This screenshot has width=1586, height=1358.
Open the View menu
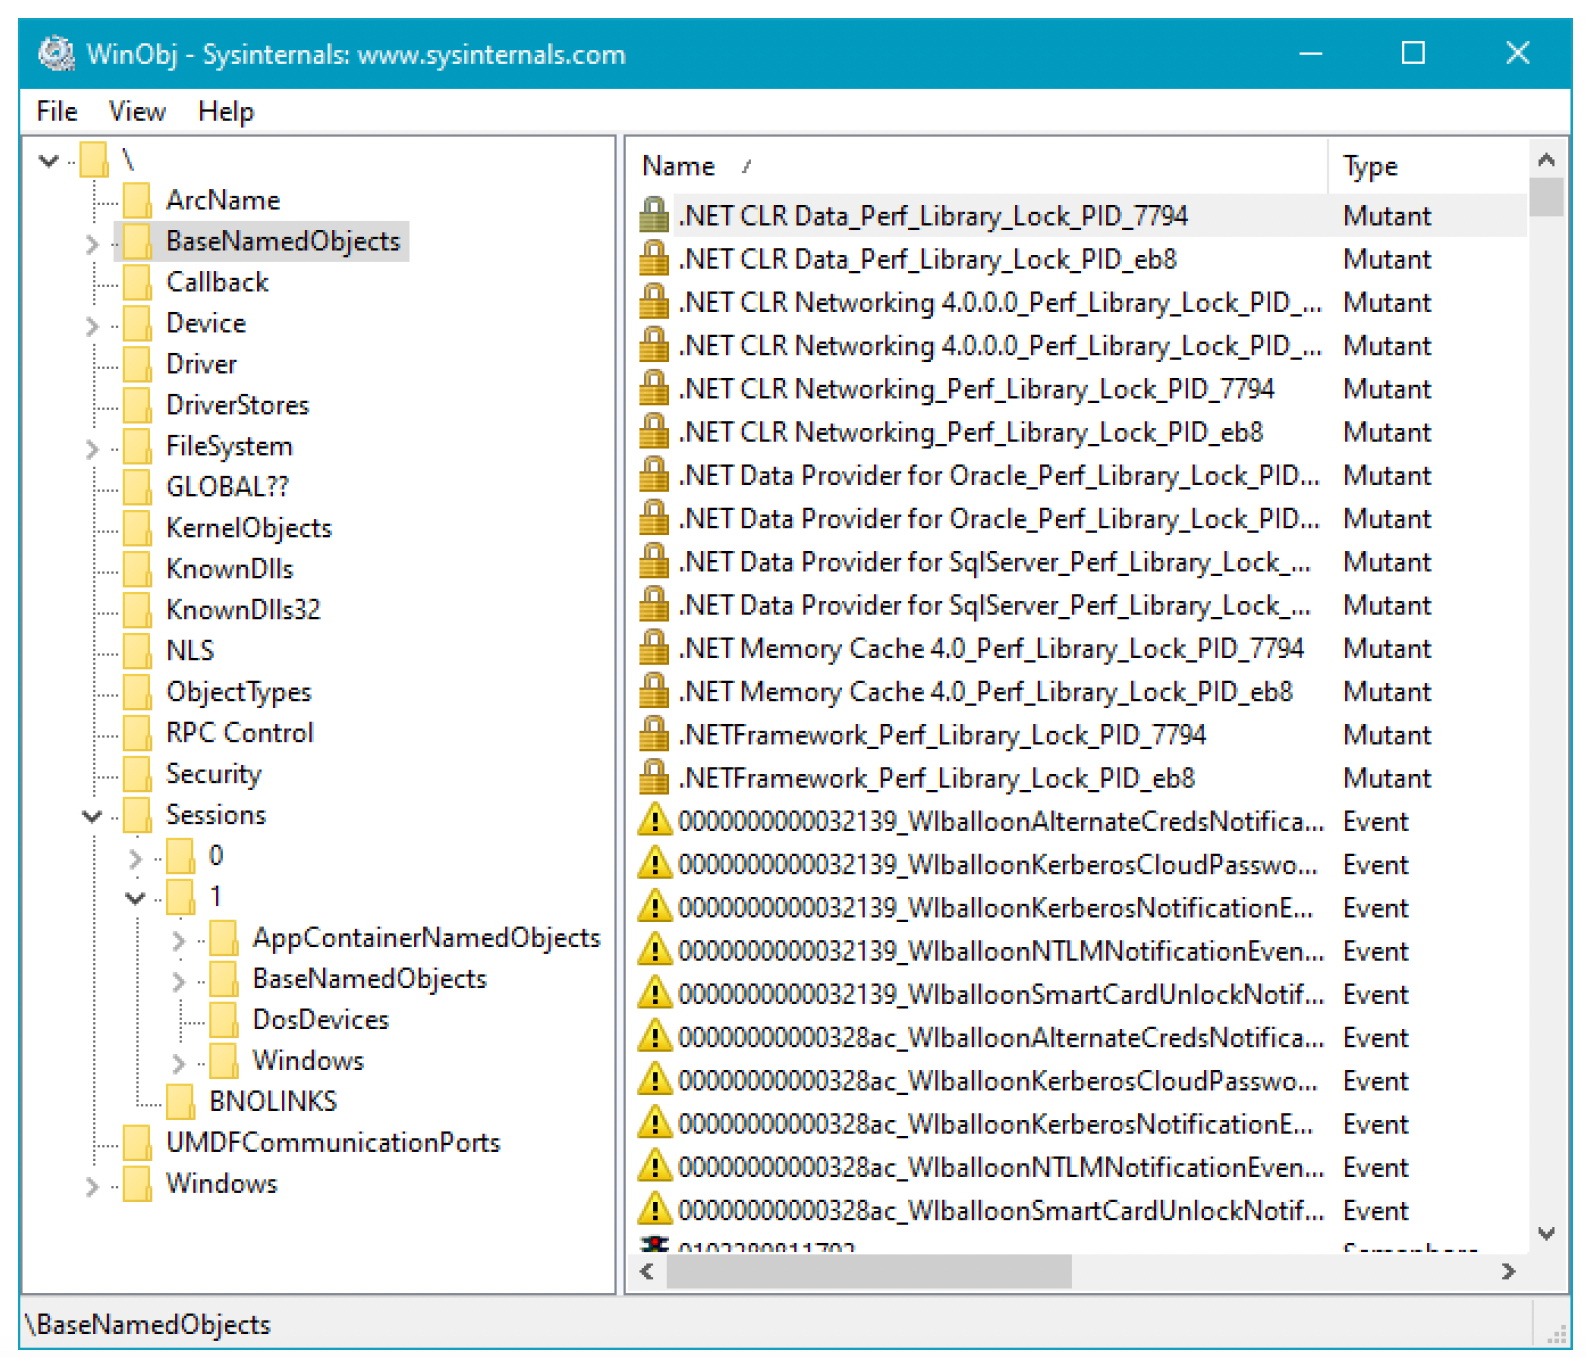click(136, 111)
